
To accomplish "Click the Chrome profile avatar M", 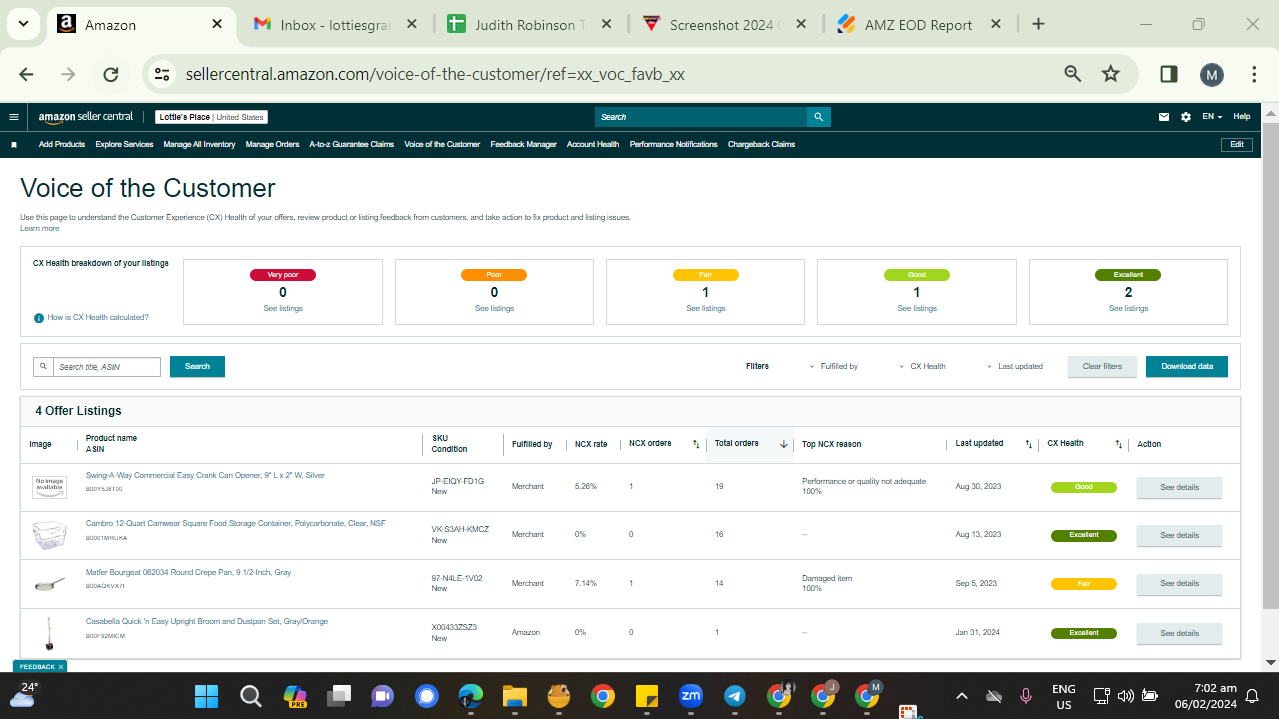I will click(1211, 74).
